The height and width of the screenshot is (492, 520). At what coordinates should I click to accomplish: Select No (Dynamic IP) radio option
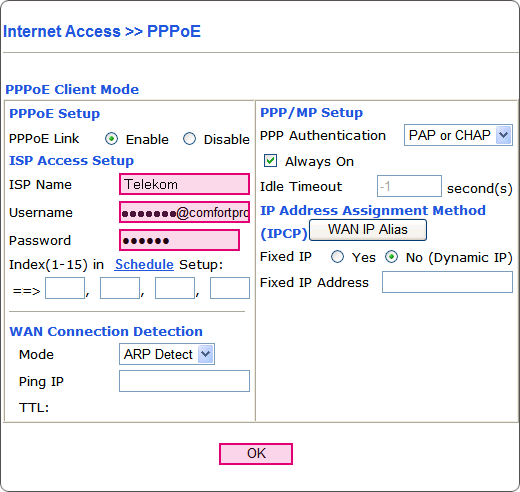pos(391,257)
